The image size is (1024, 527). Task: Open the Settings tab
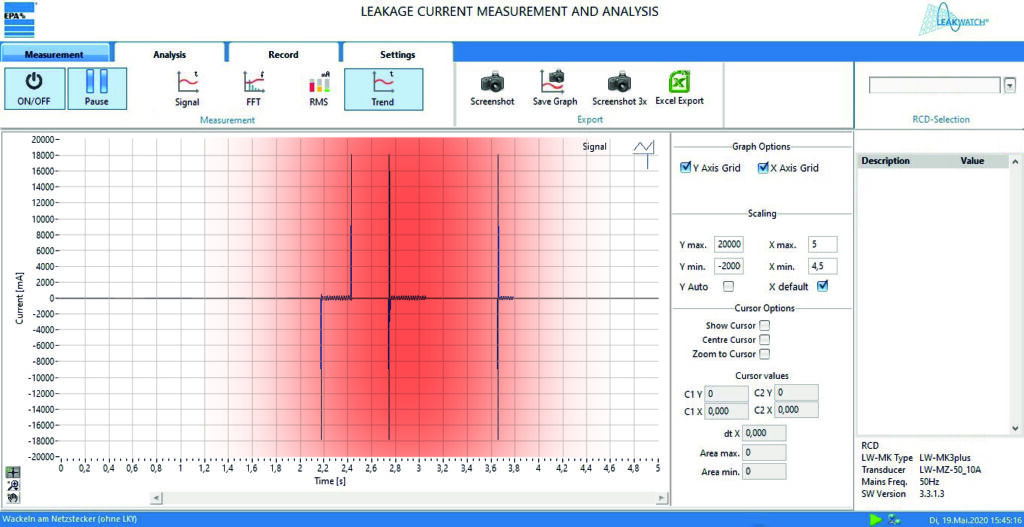[x=397, y=54]
